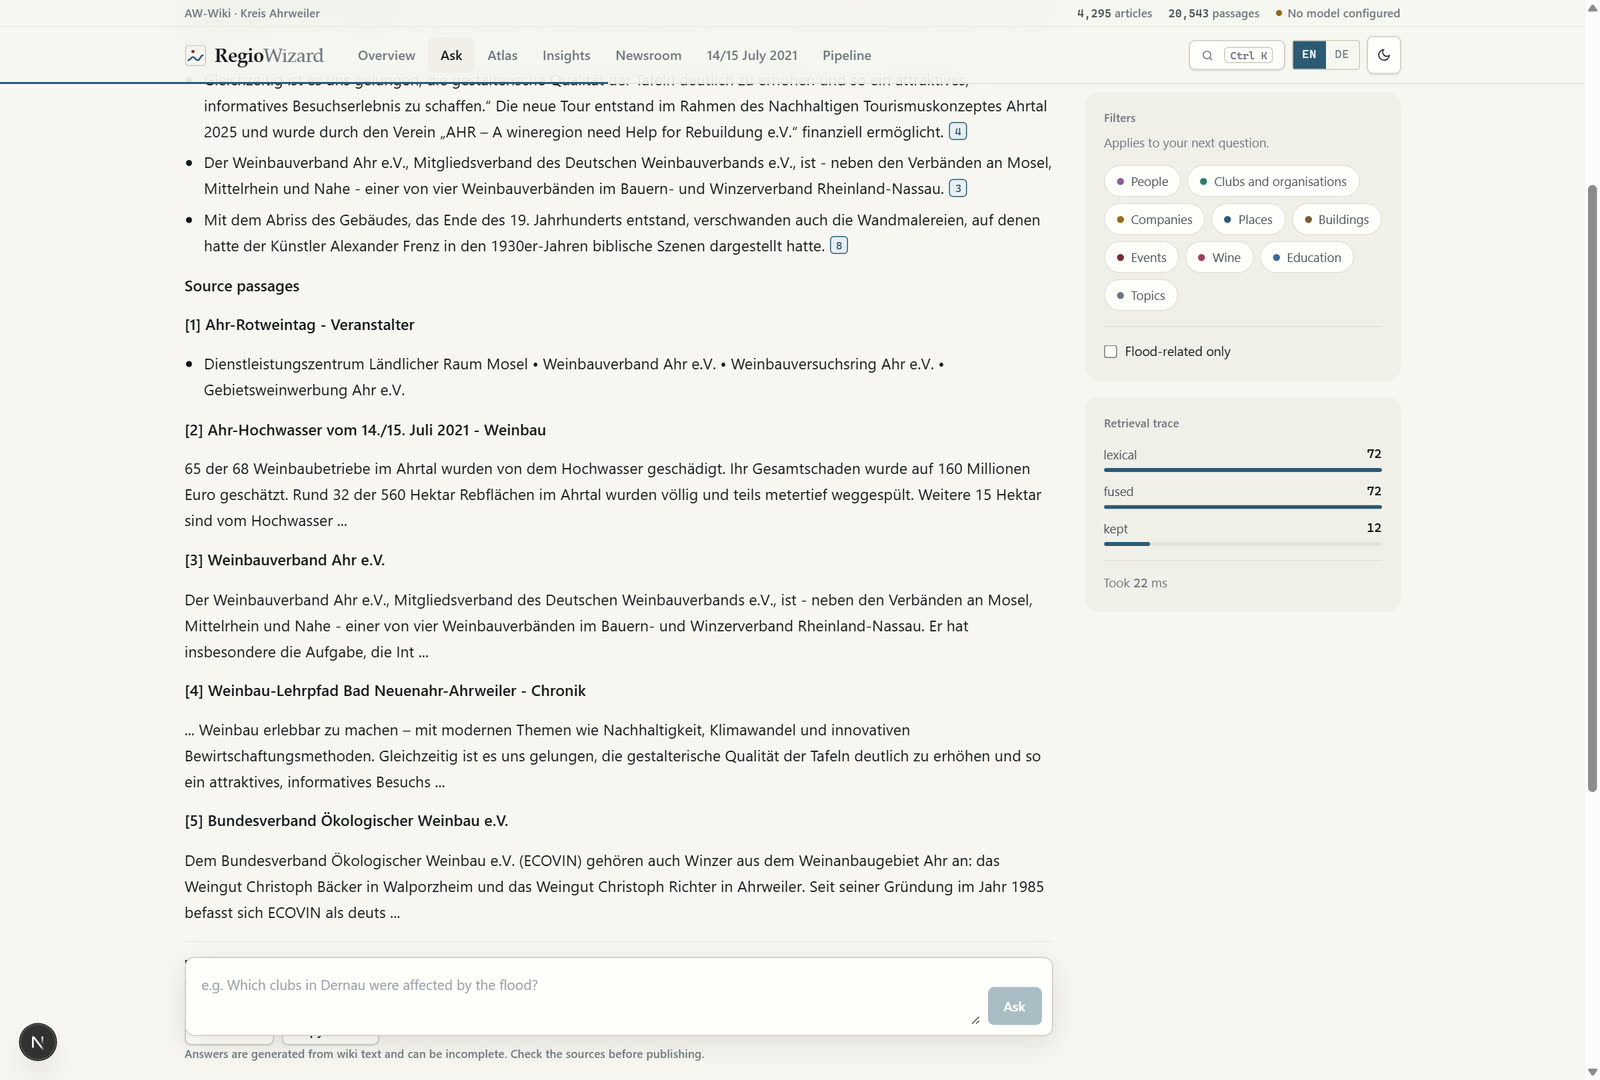Click the 'Took 22 ms' text
This screenshot has height=1080, width=1600.
(1135, 582)
